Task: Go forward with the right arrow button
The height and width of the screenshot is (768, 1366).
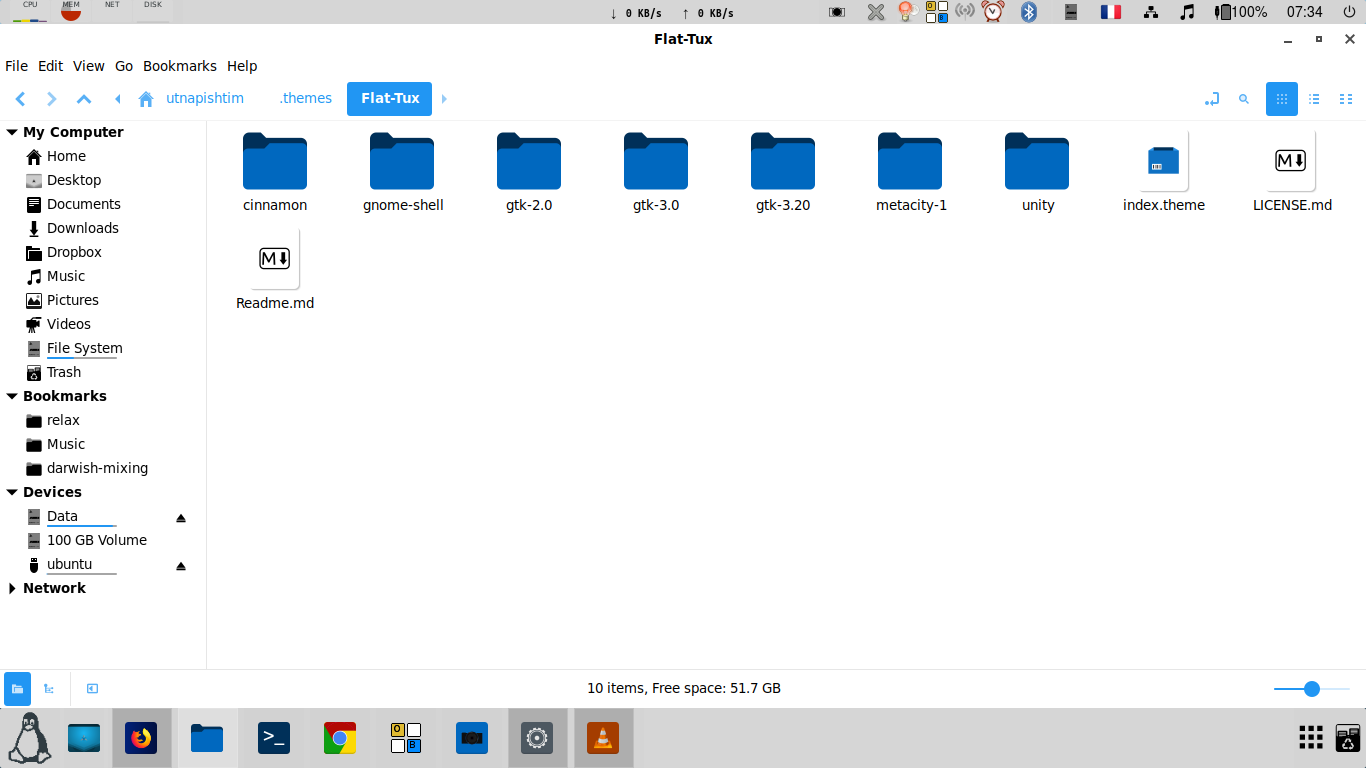Action: click(52, 99)
